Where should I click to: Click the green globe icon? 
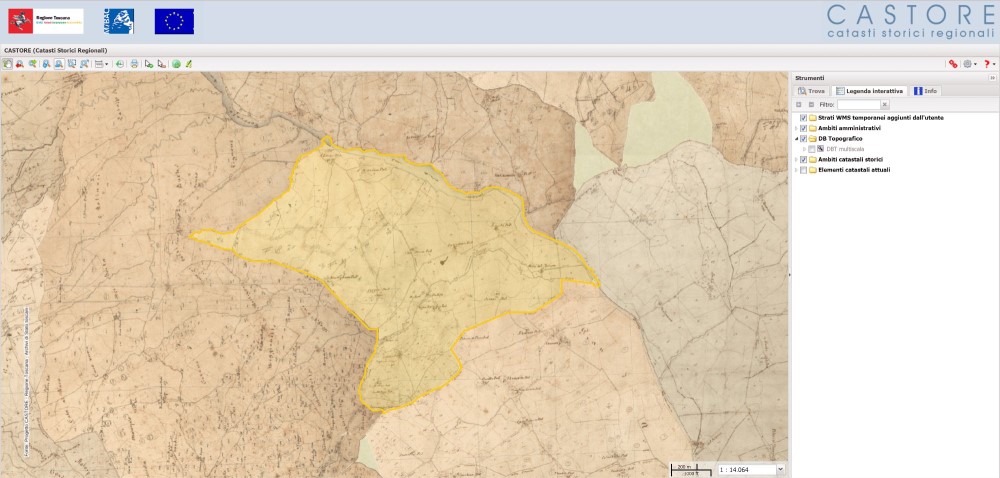pyautogui.click(x=176, y=64)
